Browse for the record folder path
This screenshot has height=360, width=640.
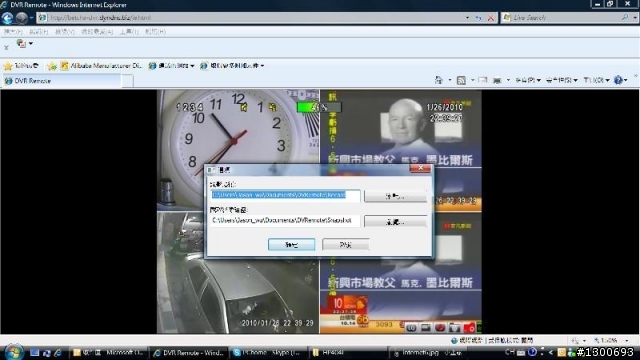point(395,196)
